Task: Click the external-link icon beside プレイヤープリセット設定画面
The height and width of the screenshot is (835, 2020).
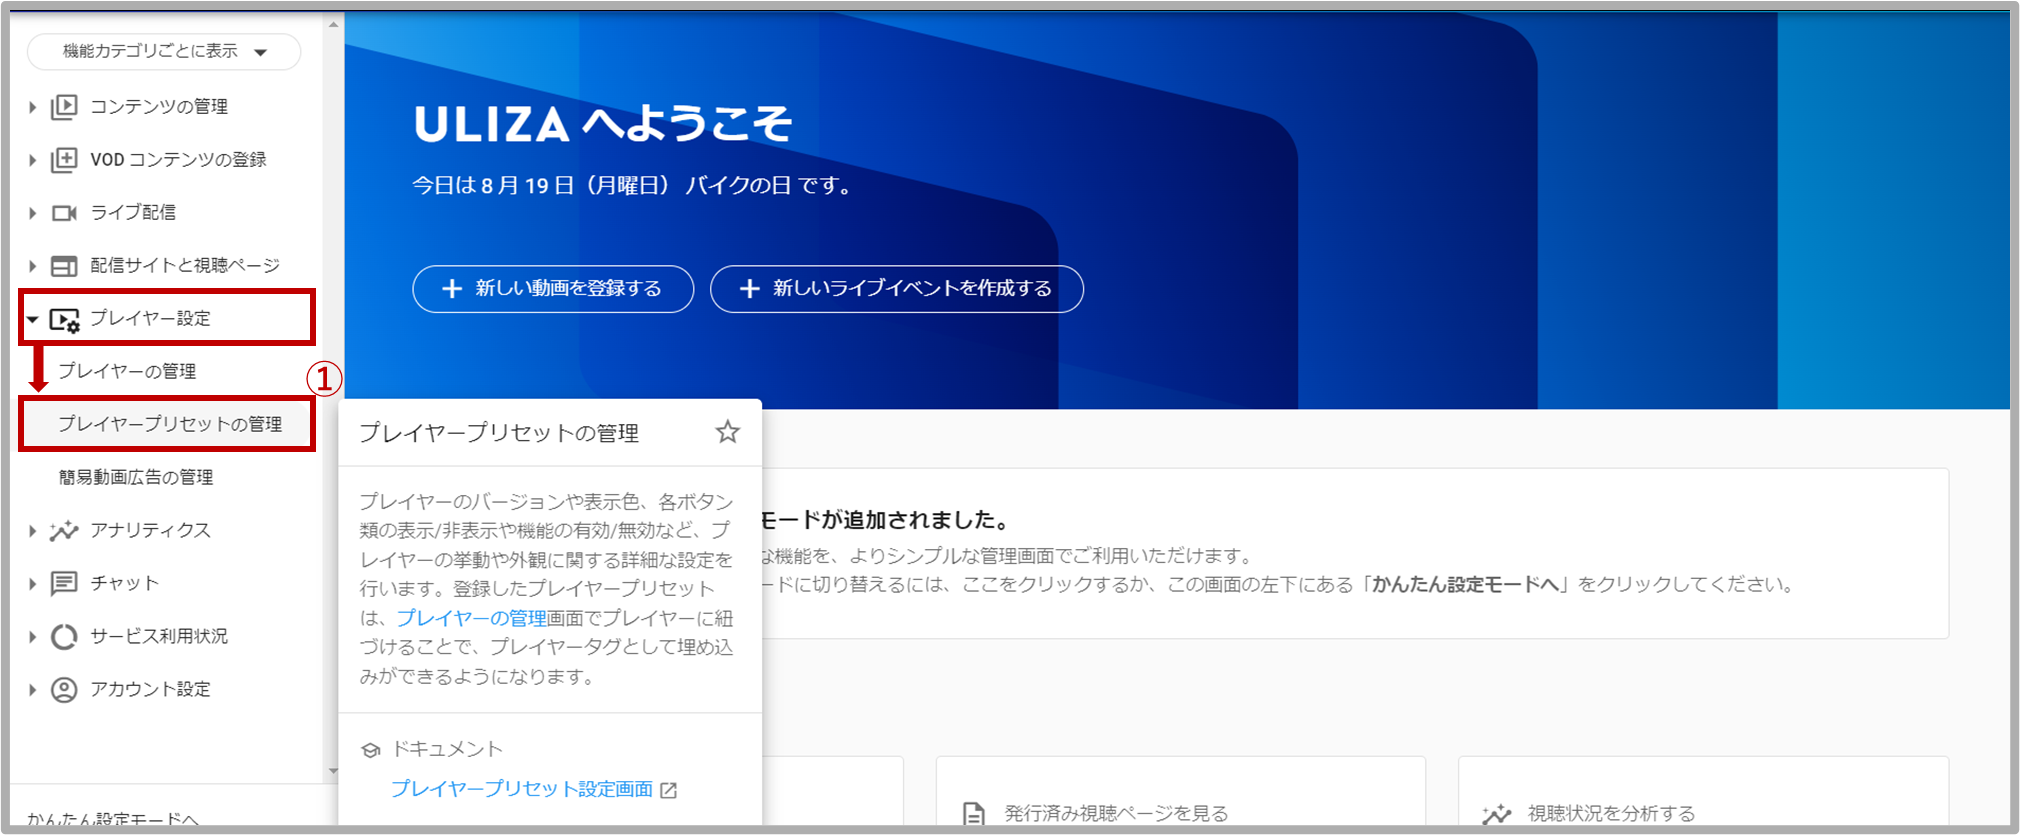Action: click(x=669, y=790)
